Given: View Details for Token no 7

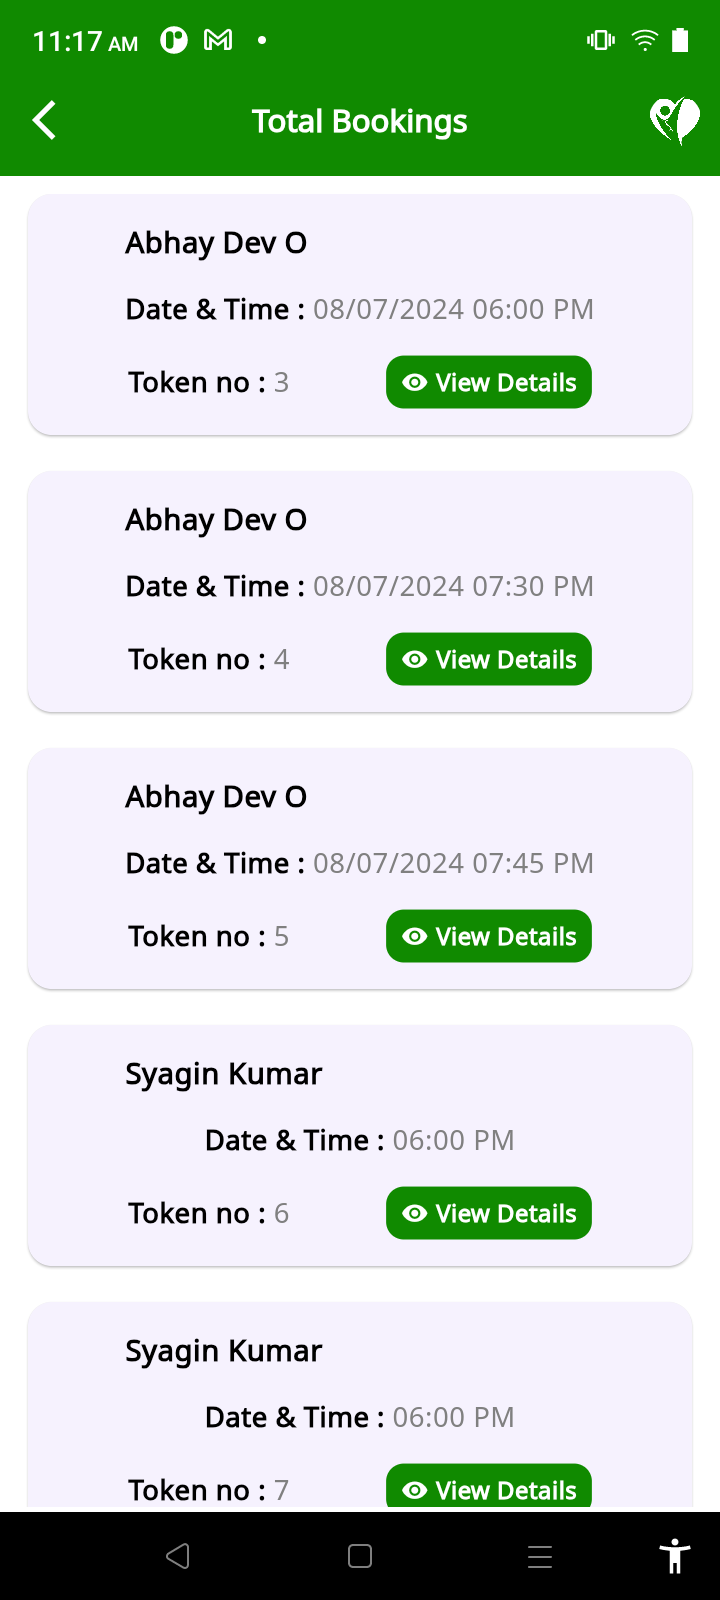Looking at the screenshot, I should 489,1489.
